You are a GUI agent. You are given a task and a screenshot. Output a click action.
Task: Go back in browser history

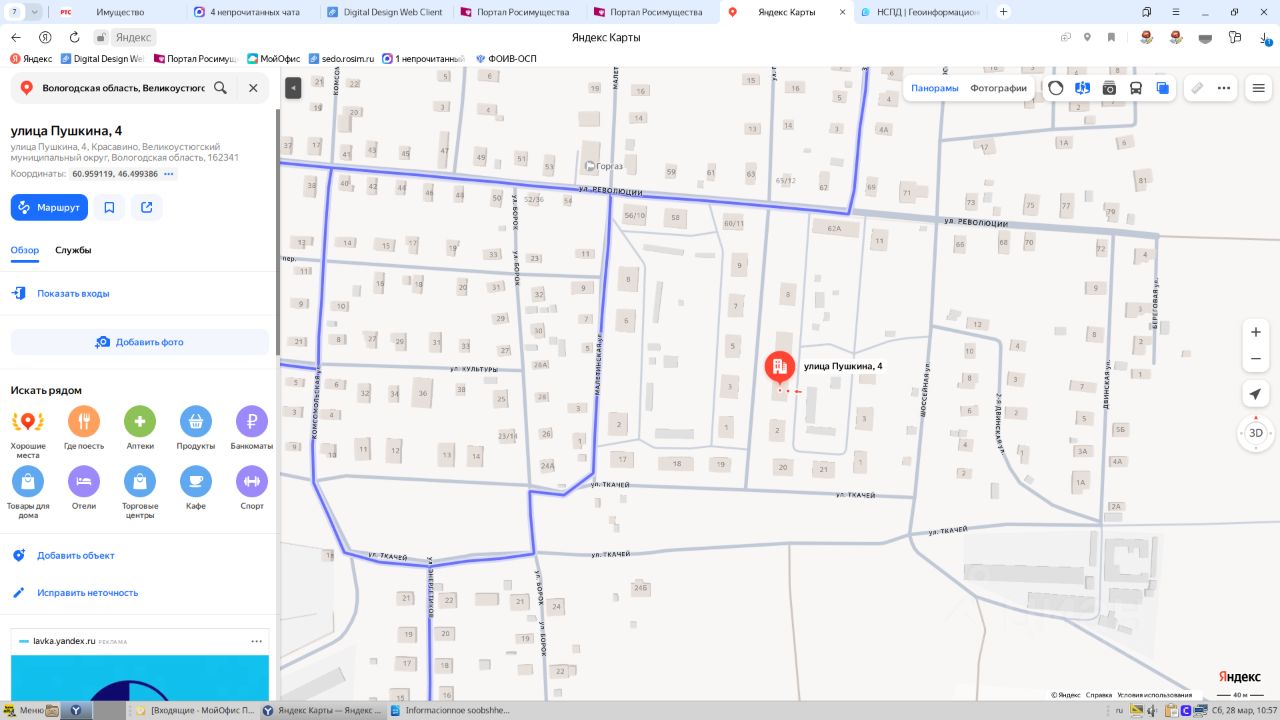[15, 37]
